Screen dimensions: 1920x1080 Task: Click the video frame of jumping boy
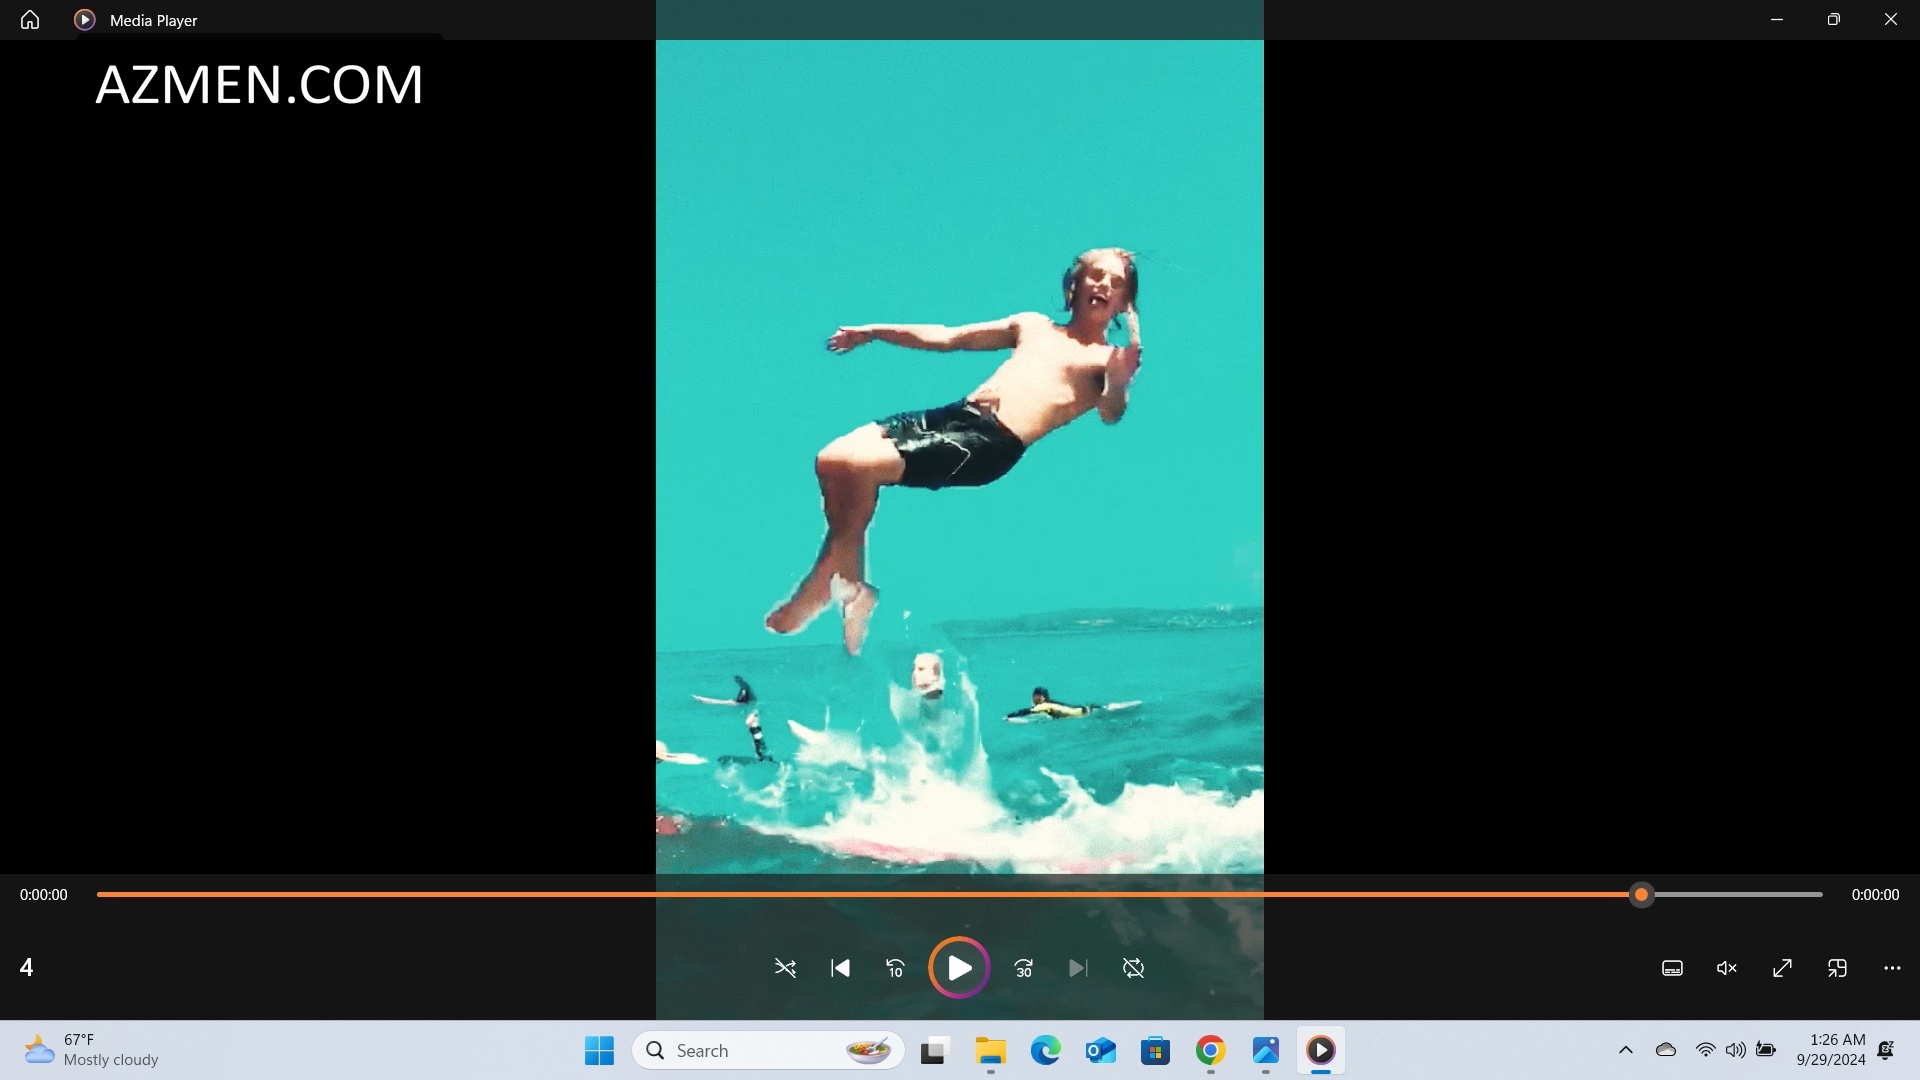pyautogui.click(x=960, y=450)
